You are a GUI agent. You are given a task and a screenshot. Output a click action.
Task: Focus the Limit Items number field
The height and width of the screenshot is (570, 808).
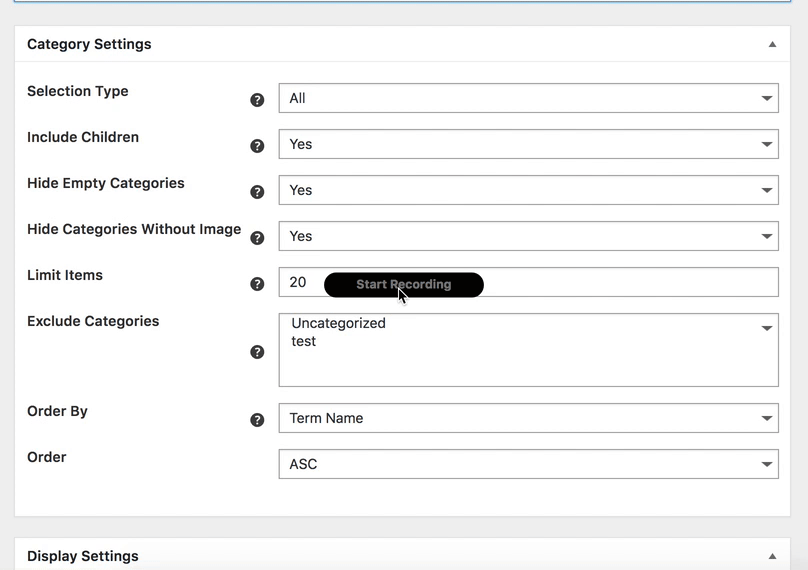tap(529, 282)
